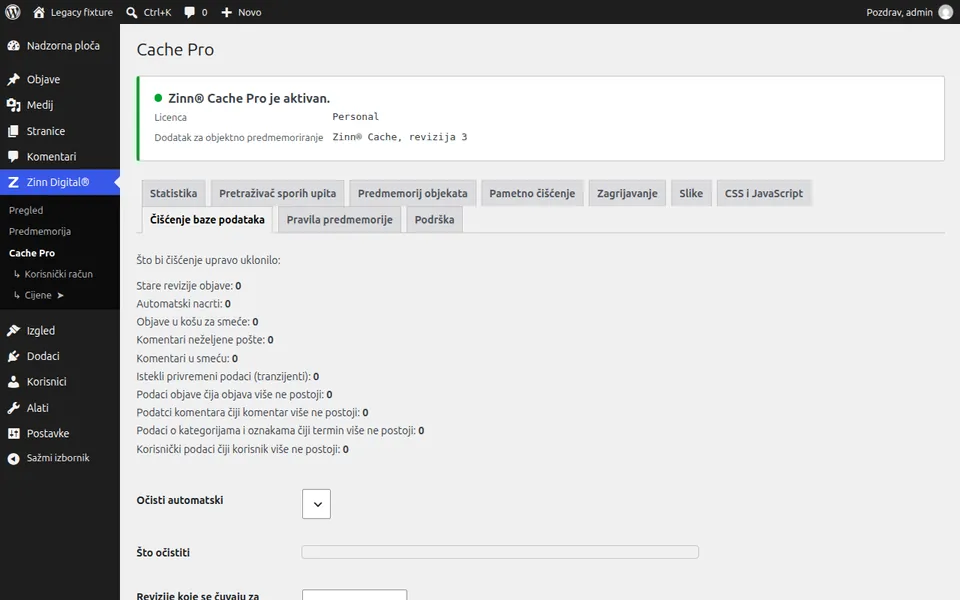Viewport: 960px width, 600px height.
Task: Open Pregled submenu link
Action: 26,210
